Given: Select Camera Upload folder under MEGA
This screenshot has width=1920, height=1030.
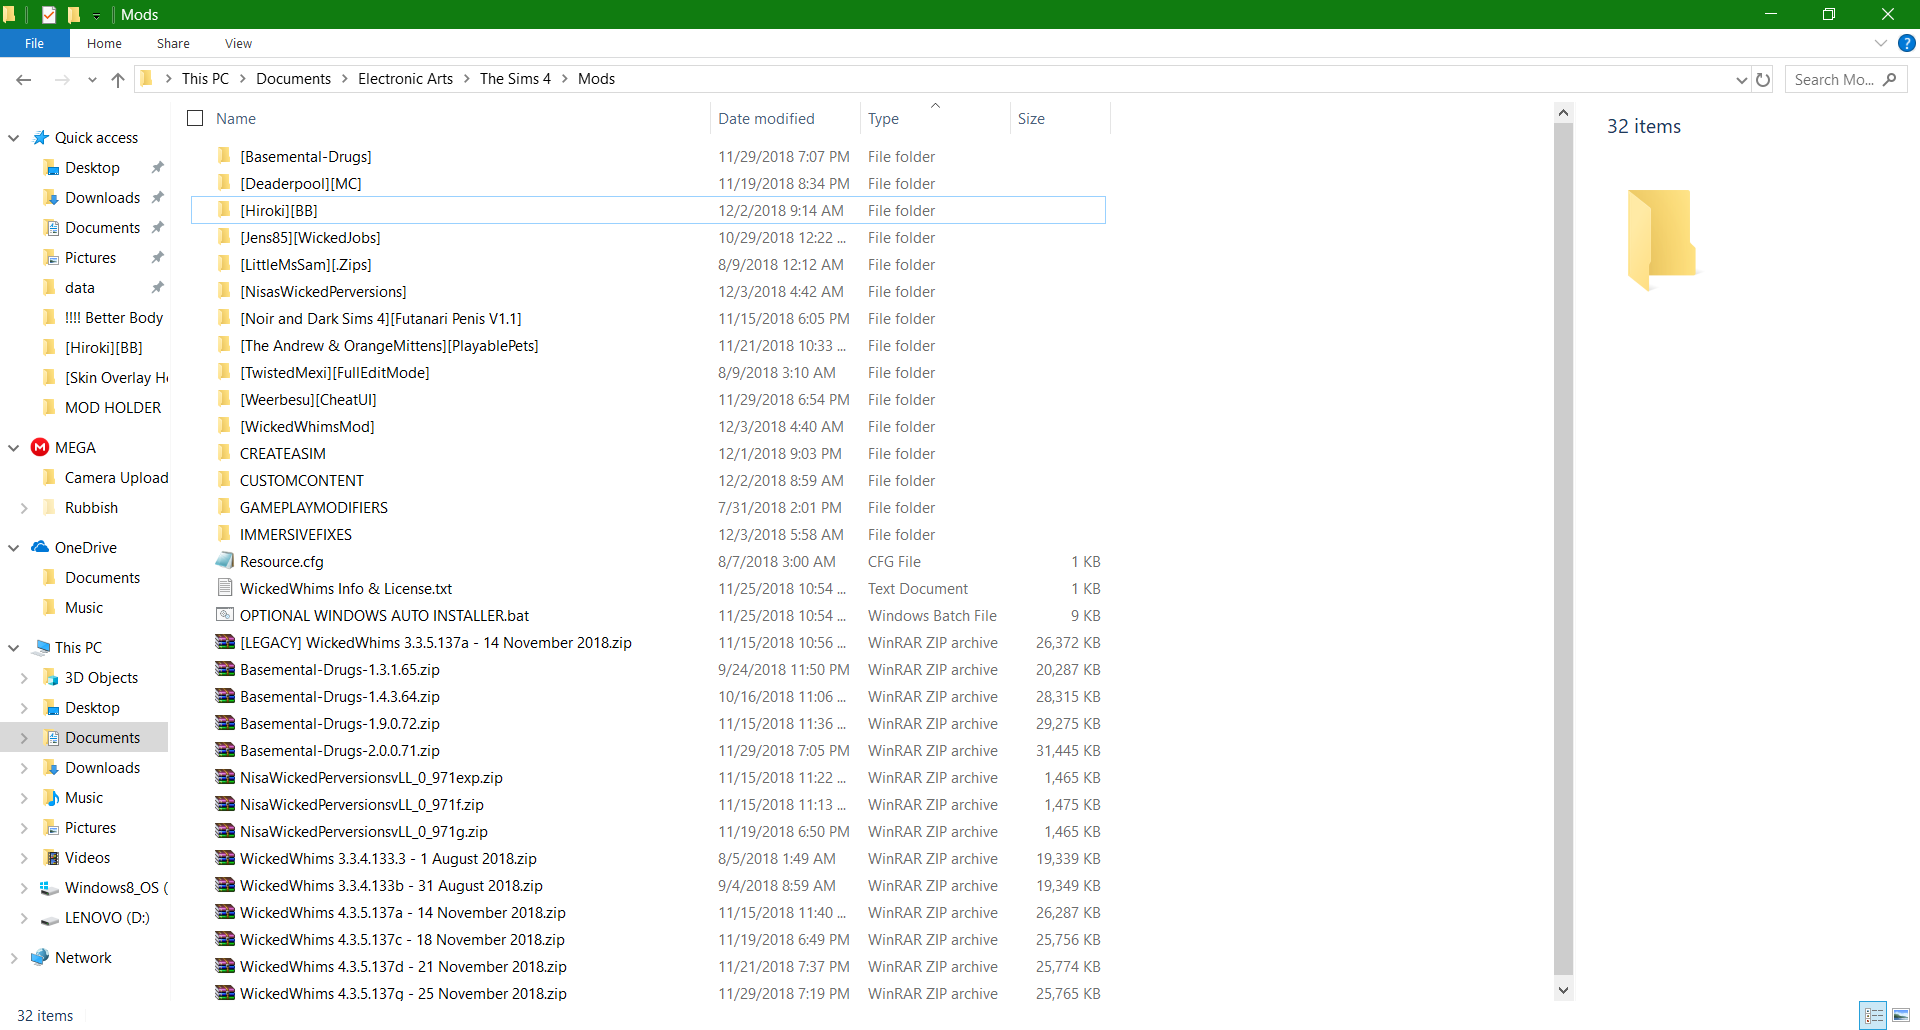Looking at the screenshot, I should (116, 478).
